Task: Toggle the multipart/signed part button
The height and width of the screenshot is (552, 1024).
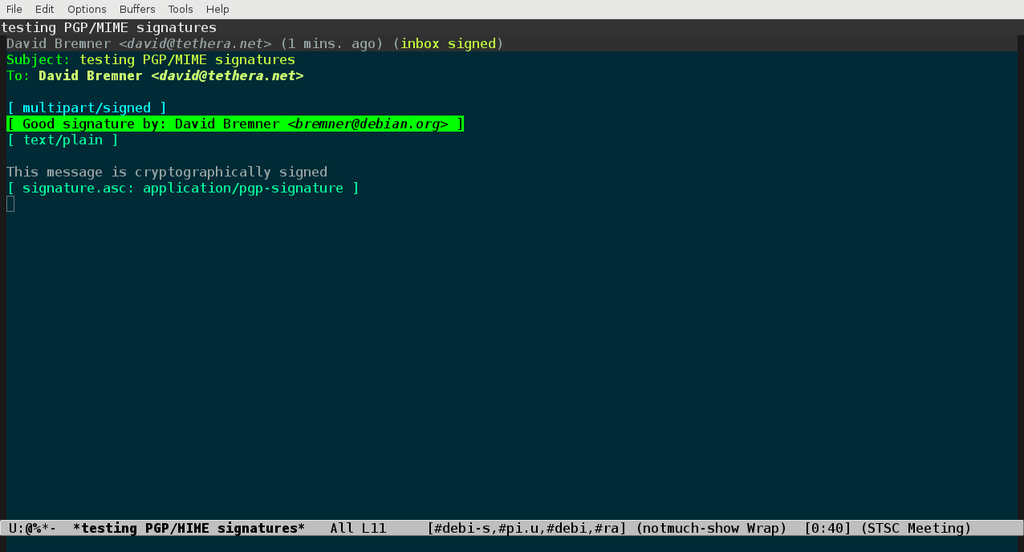Action: [86, 108]
